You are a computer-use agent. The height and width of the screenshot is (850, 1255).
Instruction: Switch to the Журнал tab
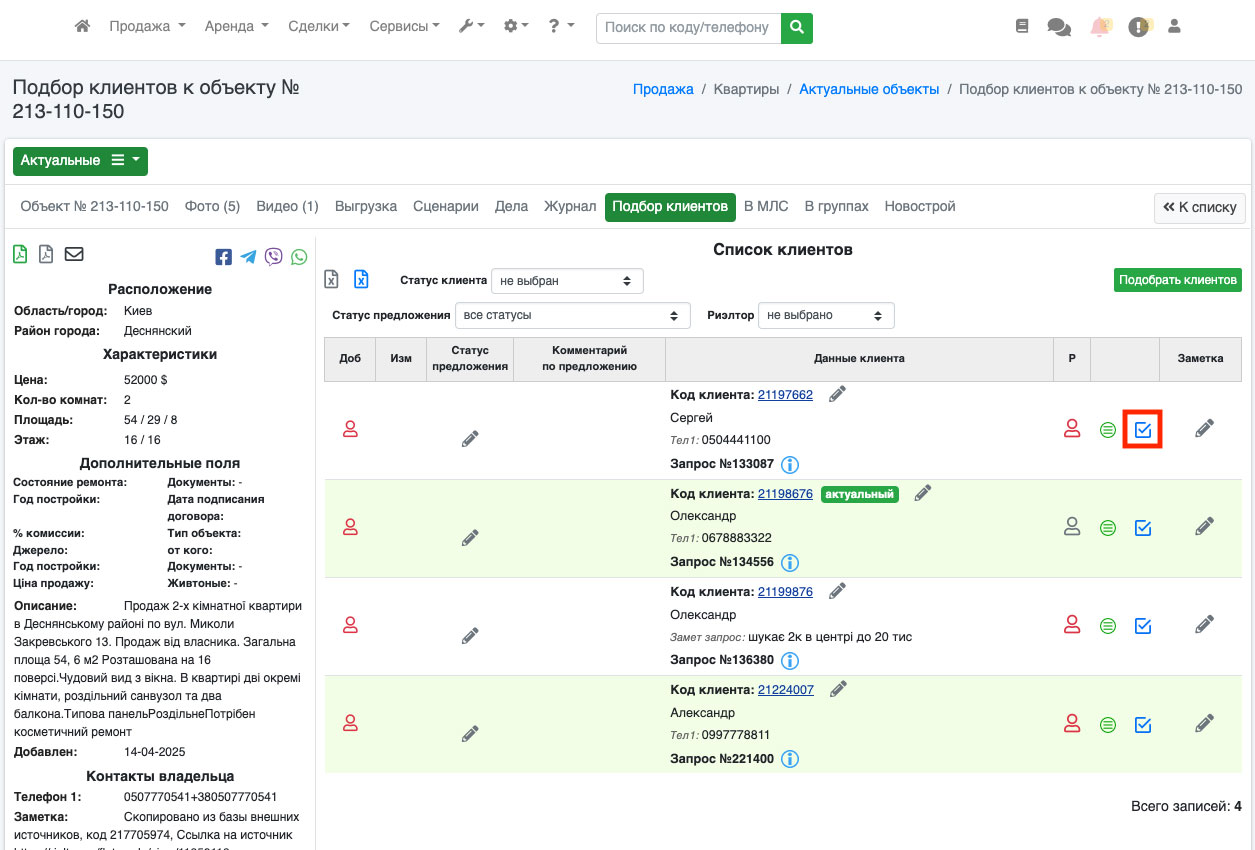point(570,207)
